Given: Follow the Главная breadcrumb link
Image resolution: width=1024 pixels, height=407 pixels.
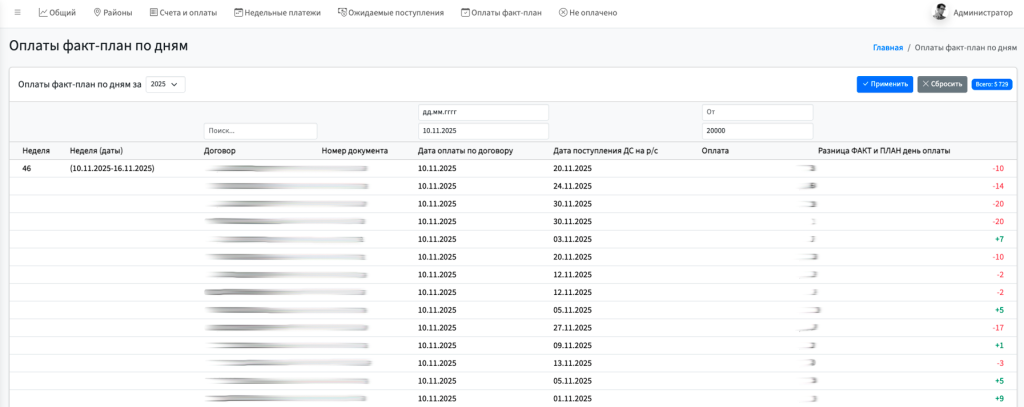Looking at the screenshot, I should [887, 47].
